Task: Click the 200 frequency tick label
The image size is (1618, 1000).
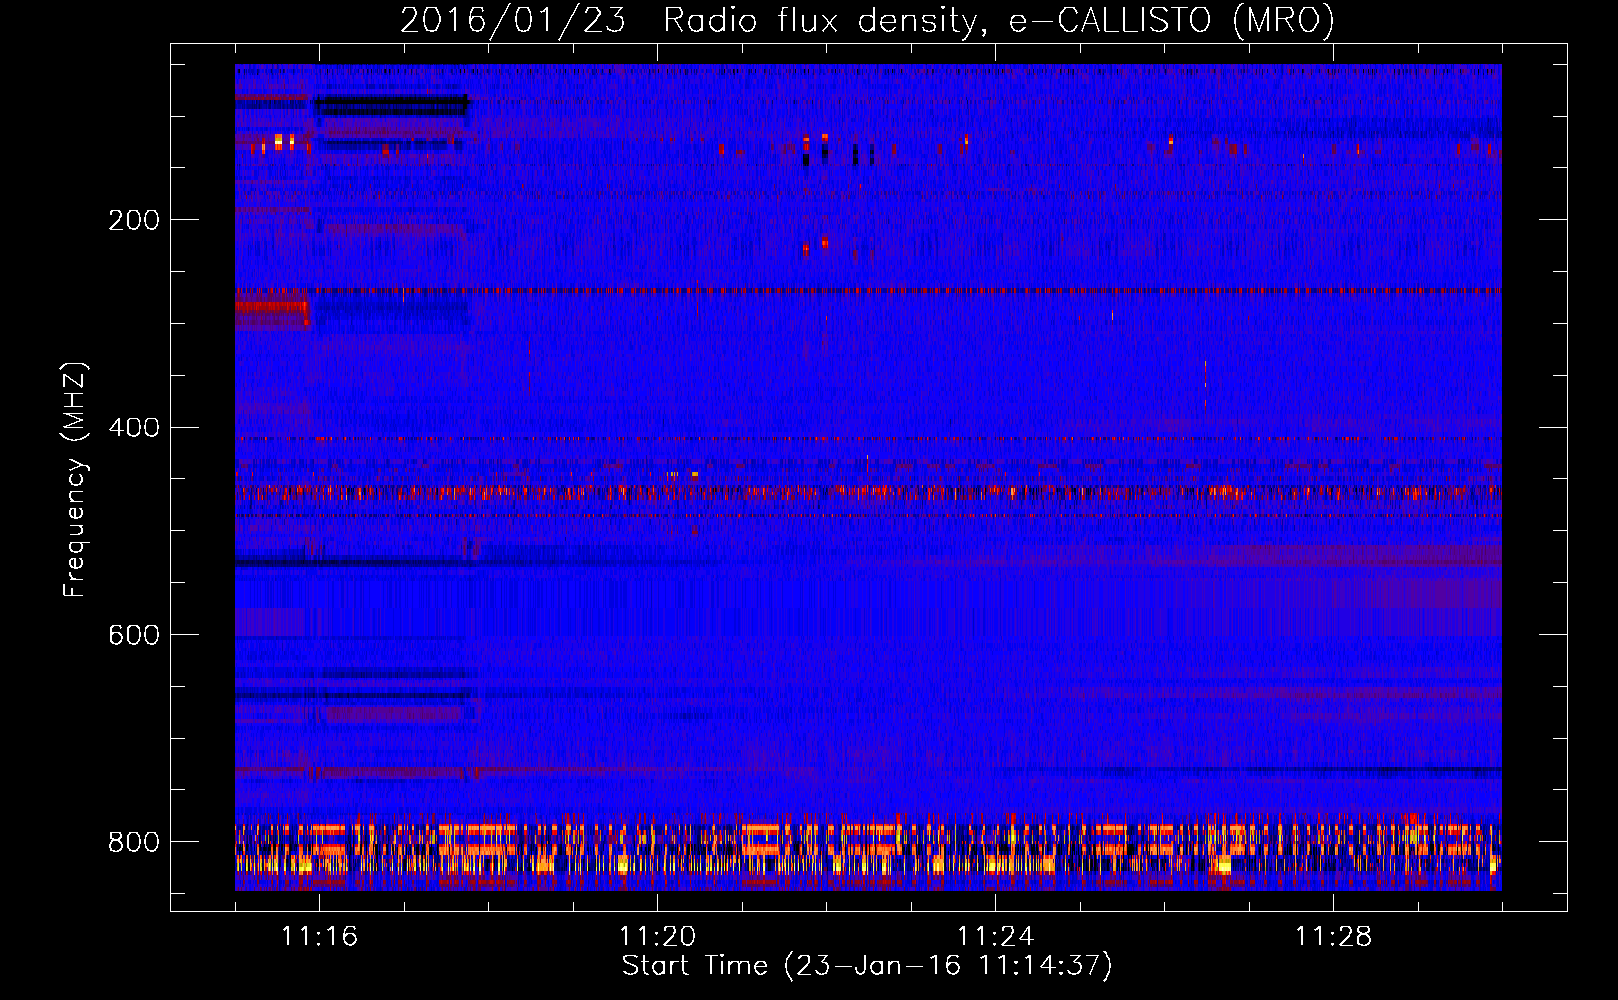Action: 134,220
